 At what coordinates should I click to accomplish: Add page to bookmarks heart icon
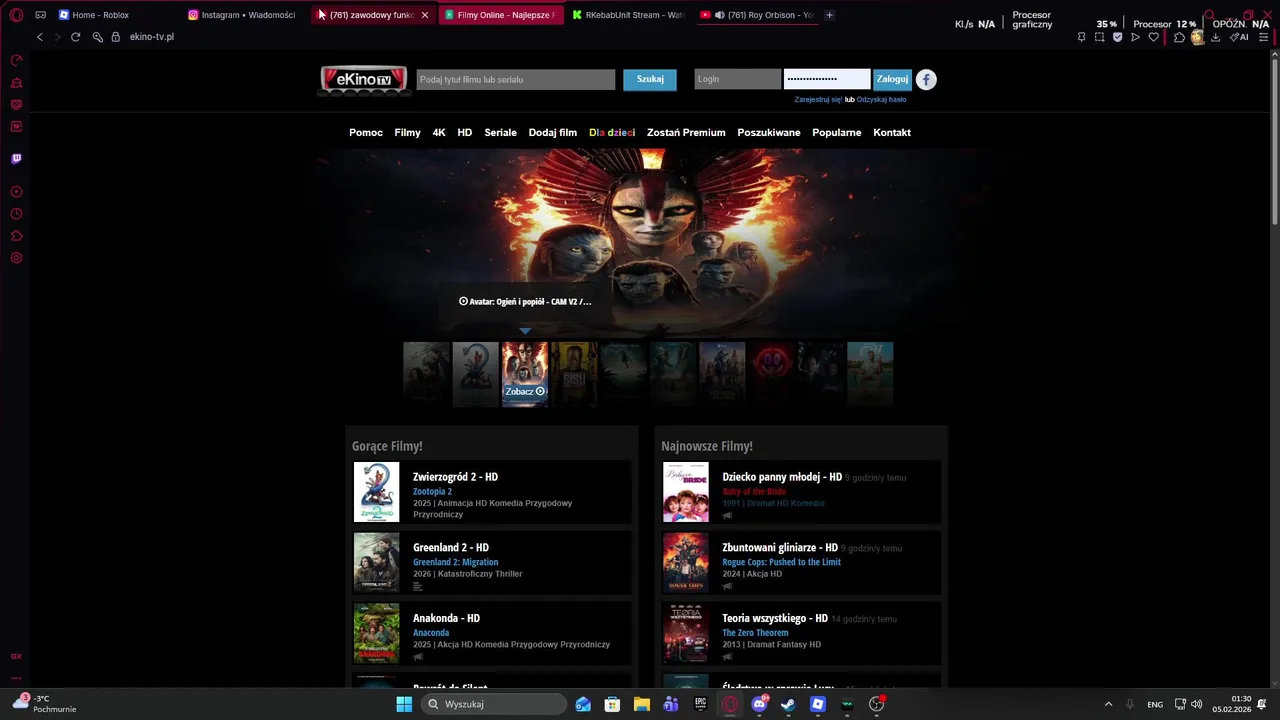coord(1153,37)
